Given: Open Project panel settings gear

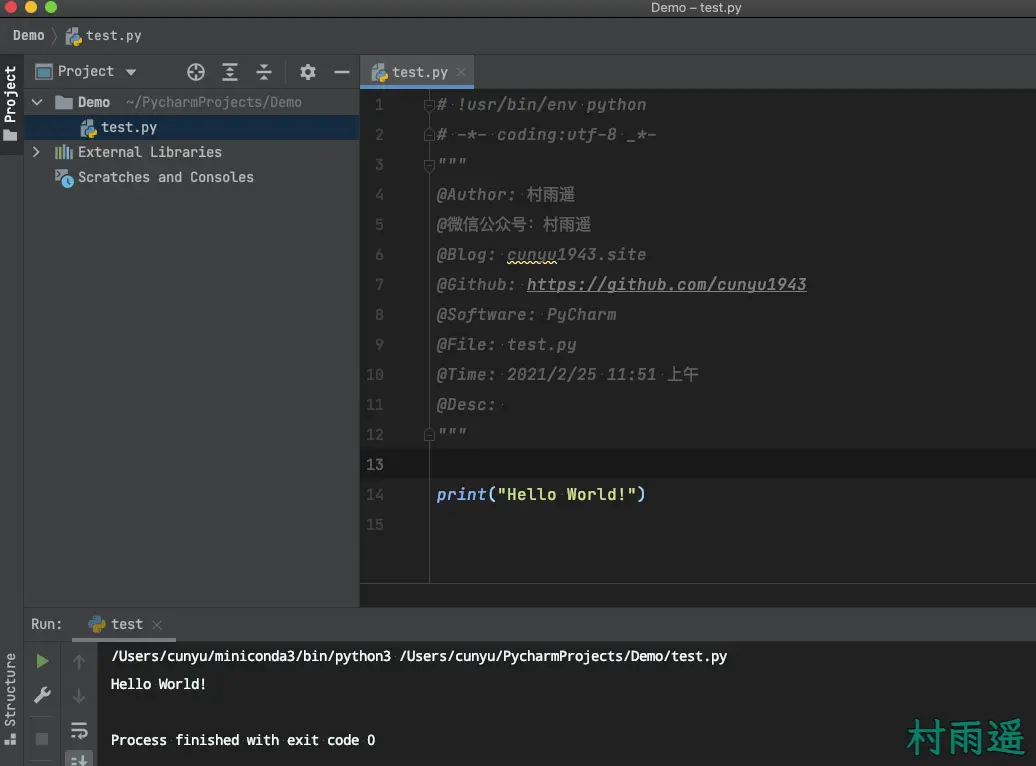Looking at the screenshot, I should [x=308, y=72].
